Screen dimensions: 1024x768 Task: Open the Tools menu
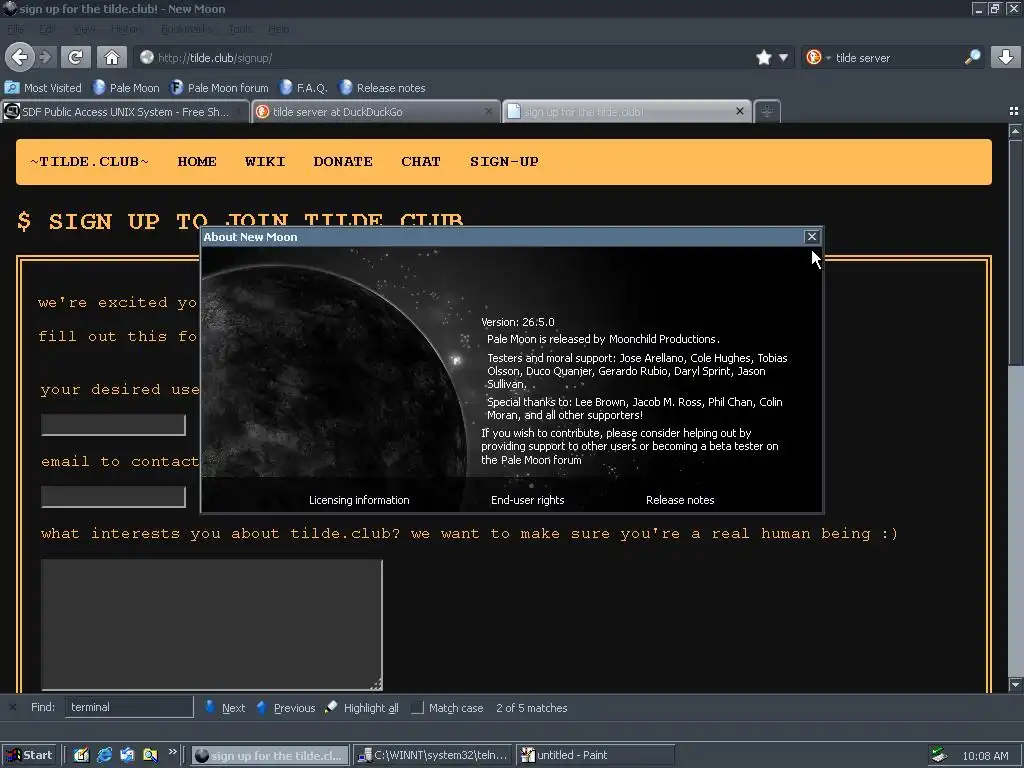point(240,29)
